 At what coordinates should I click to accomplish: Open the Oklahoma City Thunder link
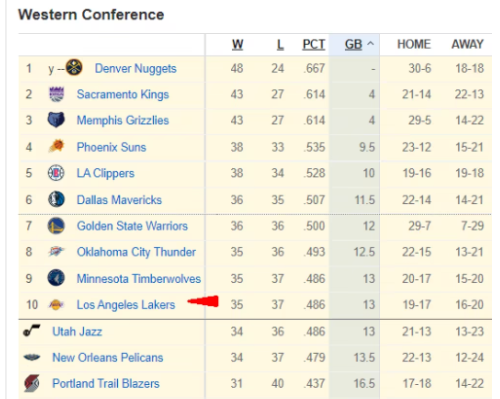[136, 252]
